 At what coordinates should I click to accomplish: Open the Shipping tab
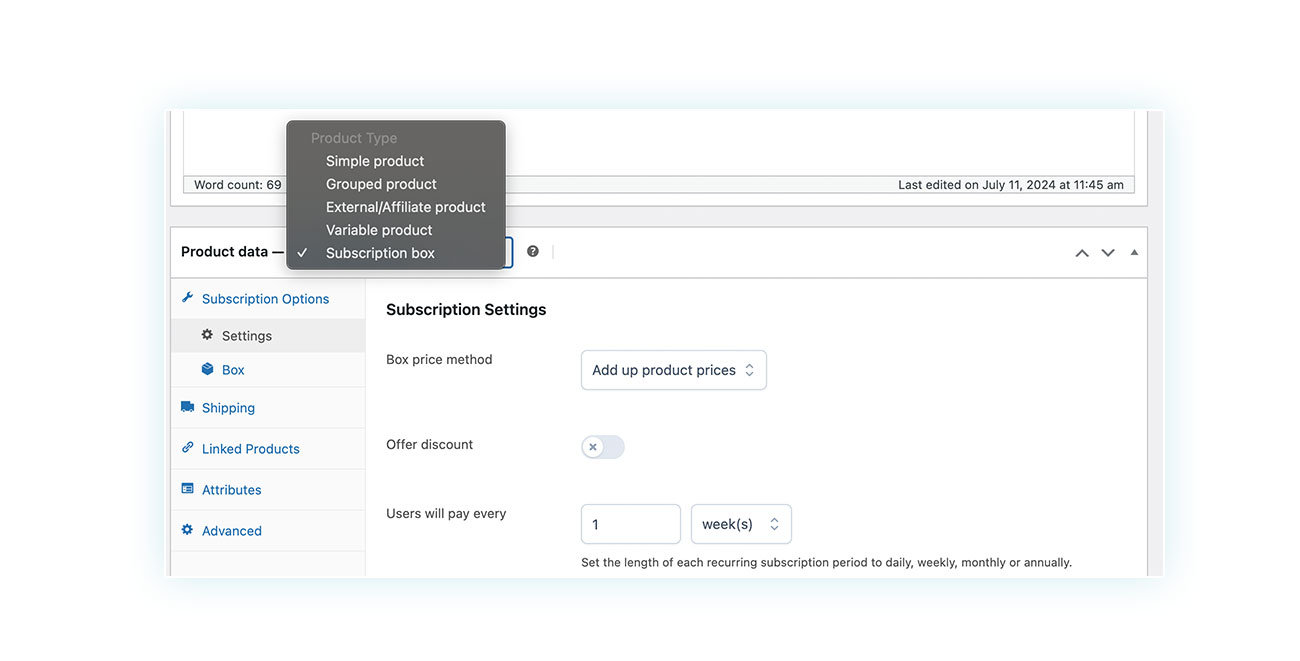[x=228, y=408]
